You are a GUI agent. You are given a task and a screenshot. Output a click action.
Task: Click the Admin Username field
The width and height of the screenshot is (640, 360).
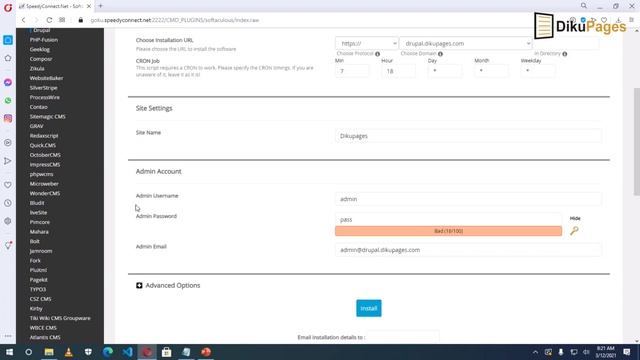point(468,199)
